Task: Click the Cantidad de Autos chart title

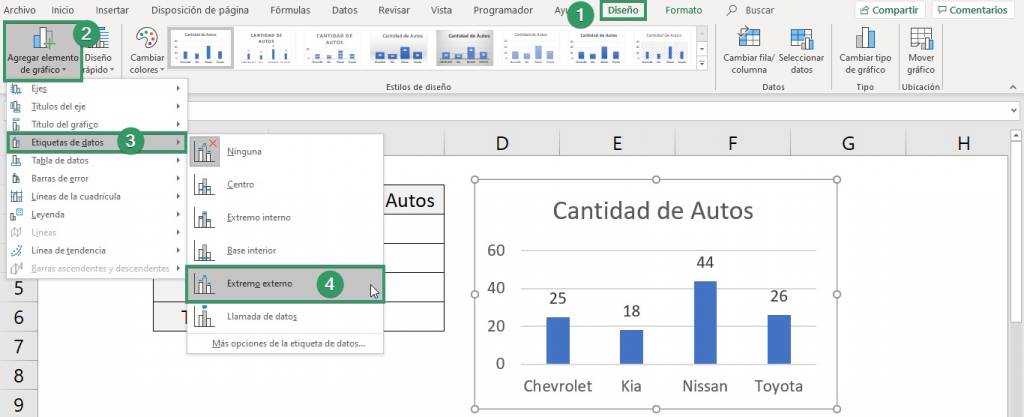Action: tap(653, 211)
